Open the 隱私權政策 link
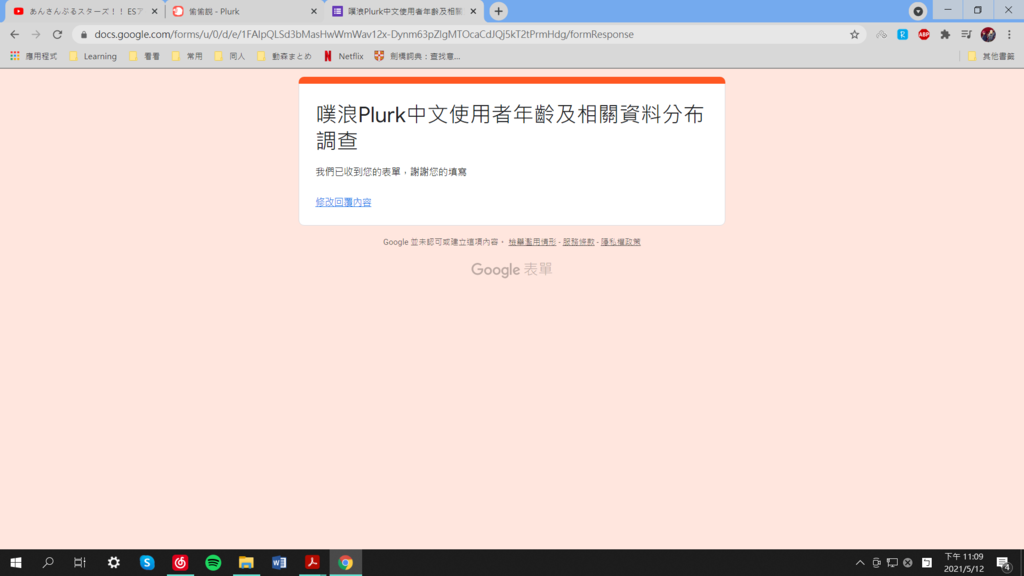The height and width of the screenshot is (576, 1024). pos(620,242)
